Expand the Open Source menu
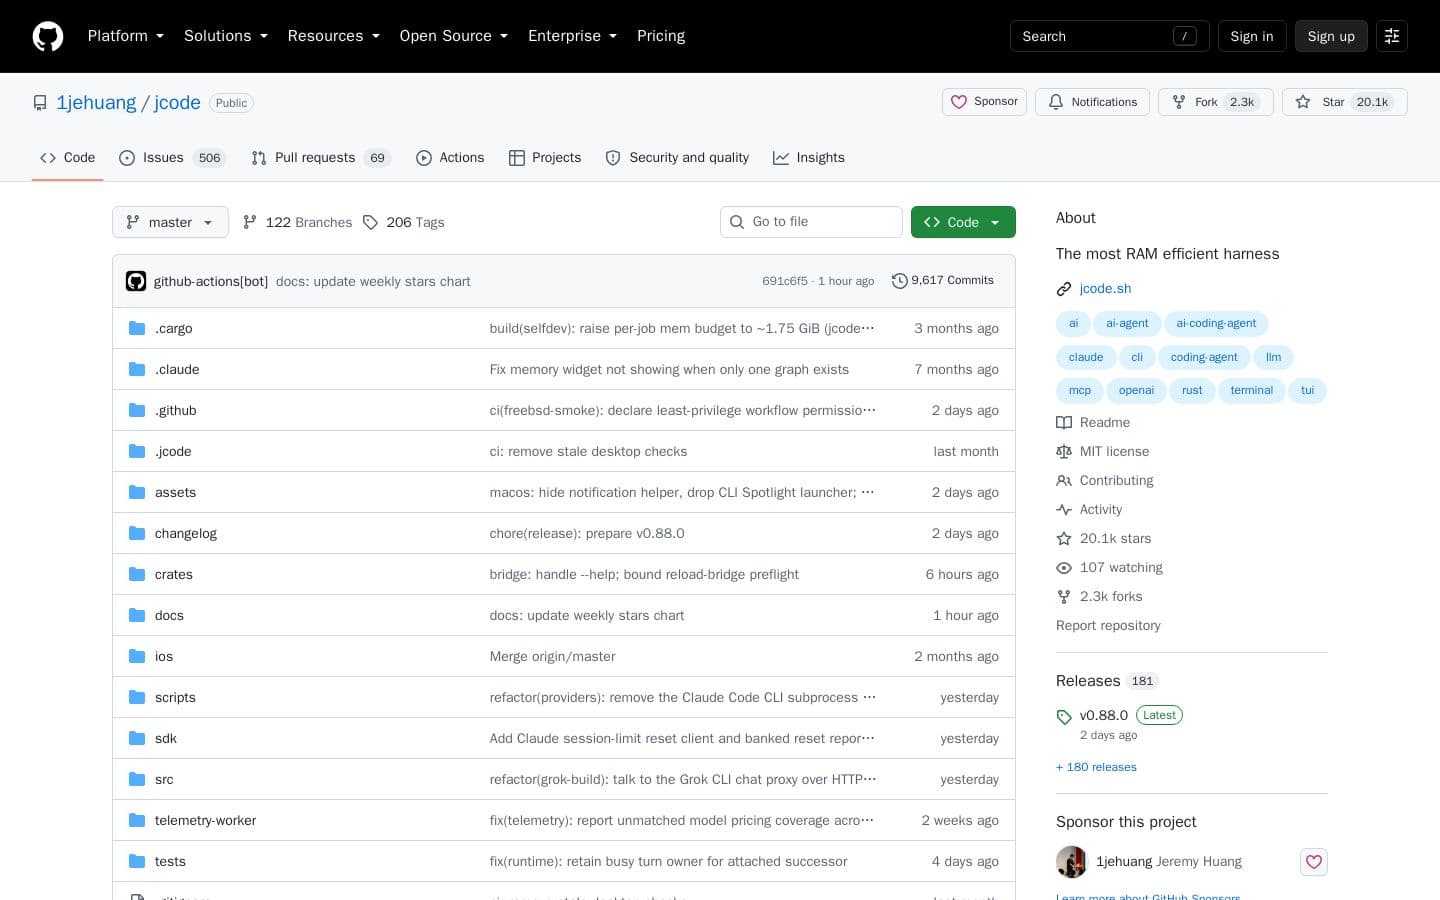The height and width of the screenshot is (900, 1440). pyautogui.click(x=454, y=36)
